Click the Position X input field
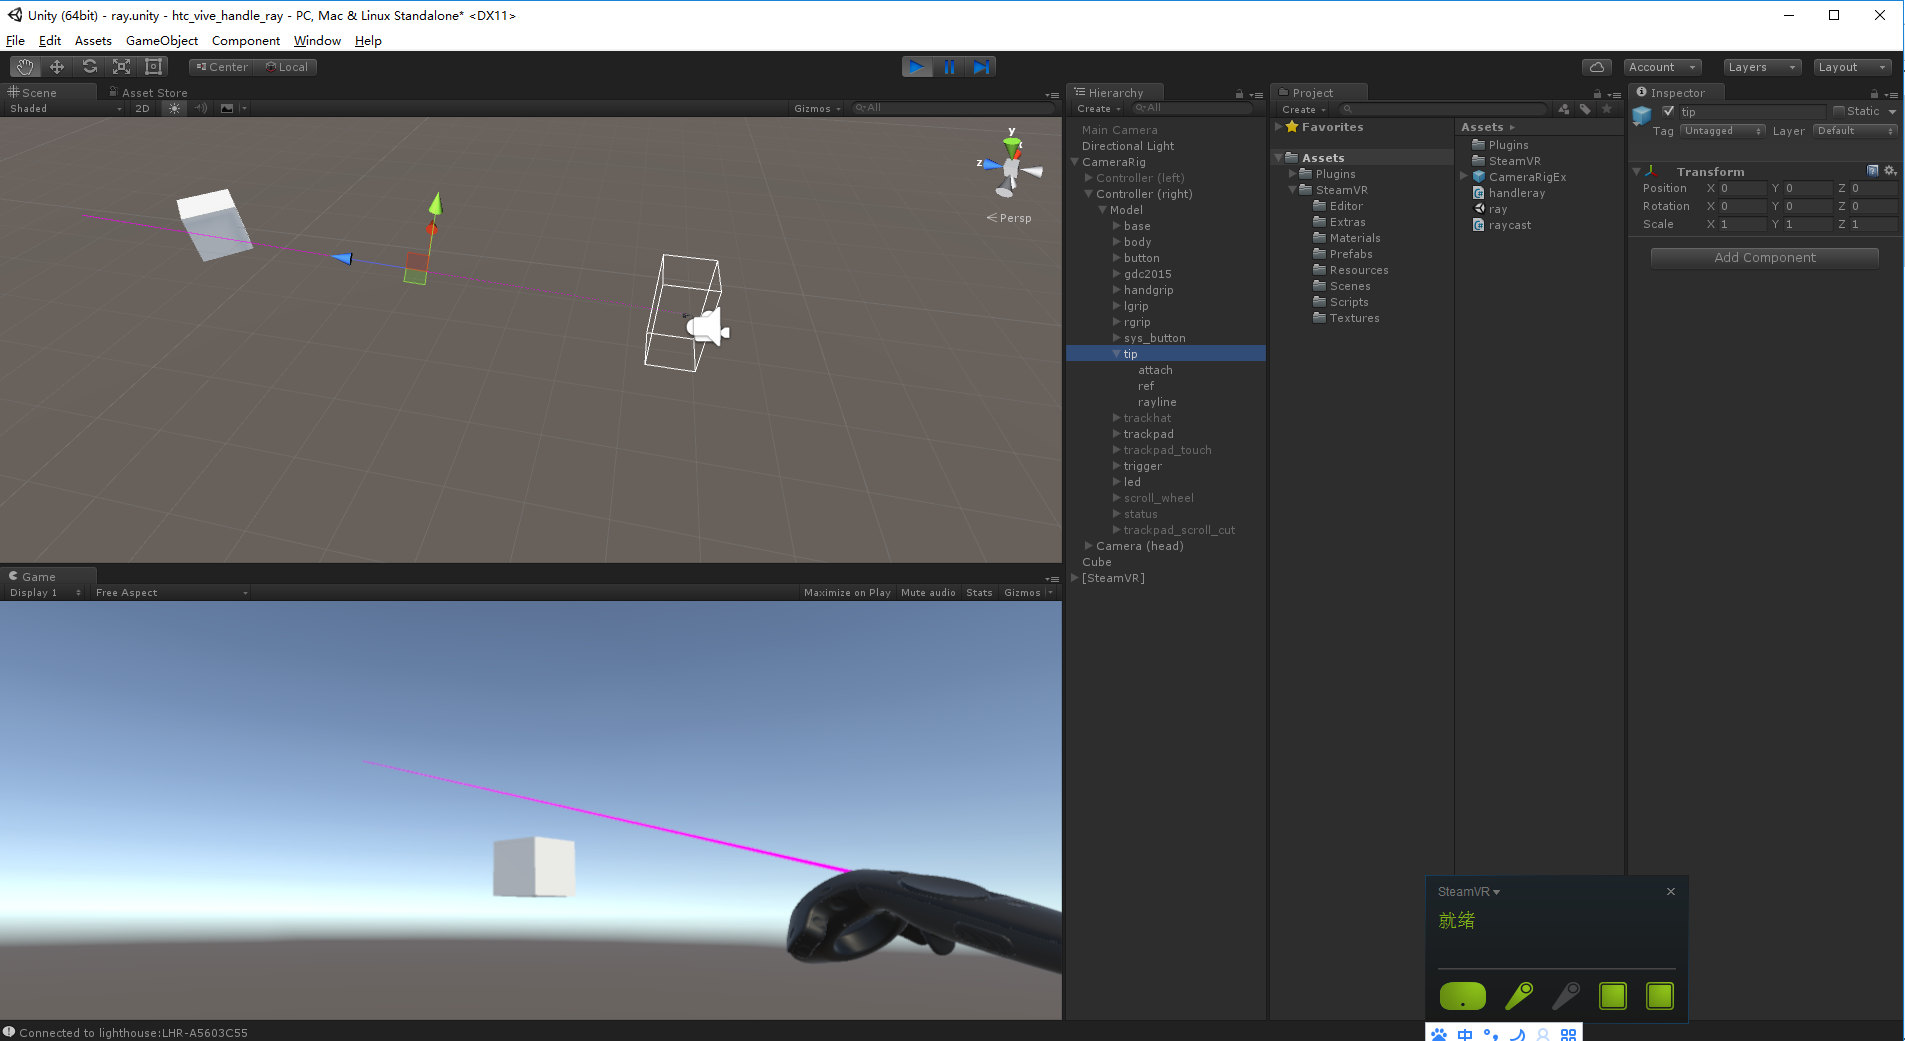 coord(1742,188)
